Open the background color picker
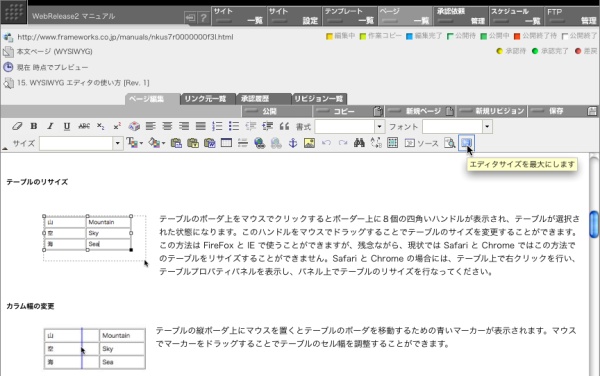The width and height of the screenshot is (600, 376). [x=157, y=143]
